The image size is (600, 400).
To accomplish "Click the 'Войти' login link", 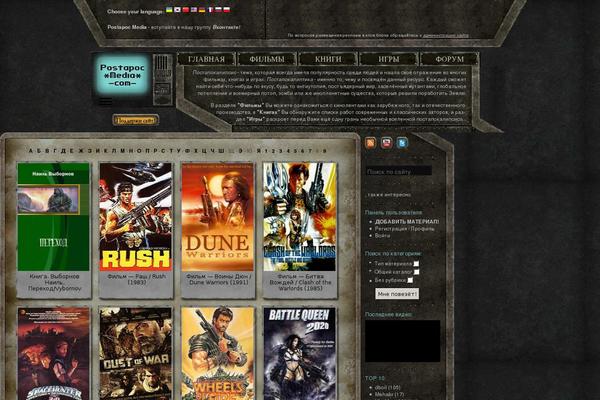I will (382, 236).
